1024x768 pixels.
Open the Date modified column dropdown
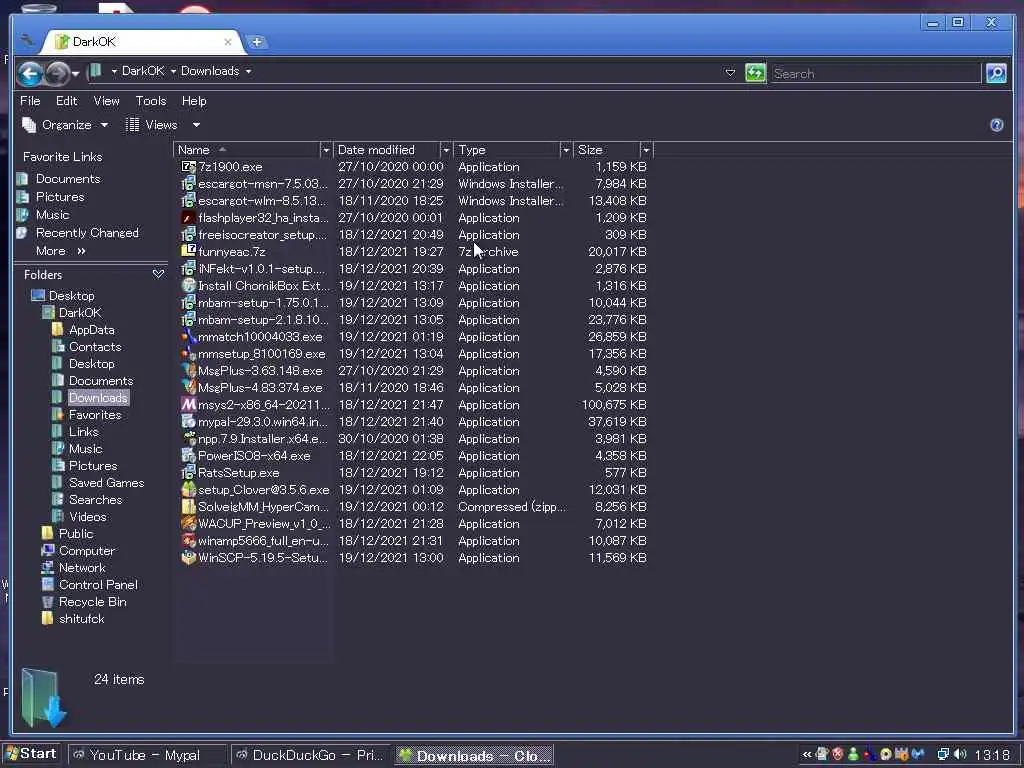(x=446, y=150)
